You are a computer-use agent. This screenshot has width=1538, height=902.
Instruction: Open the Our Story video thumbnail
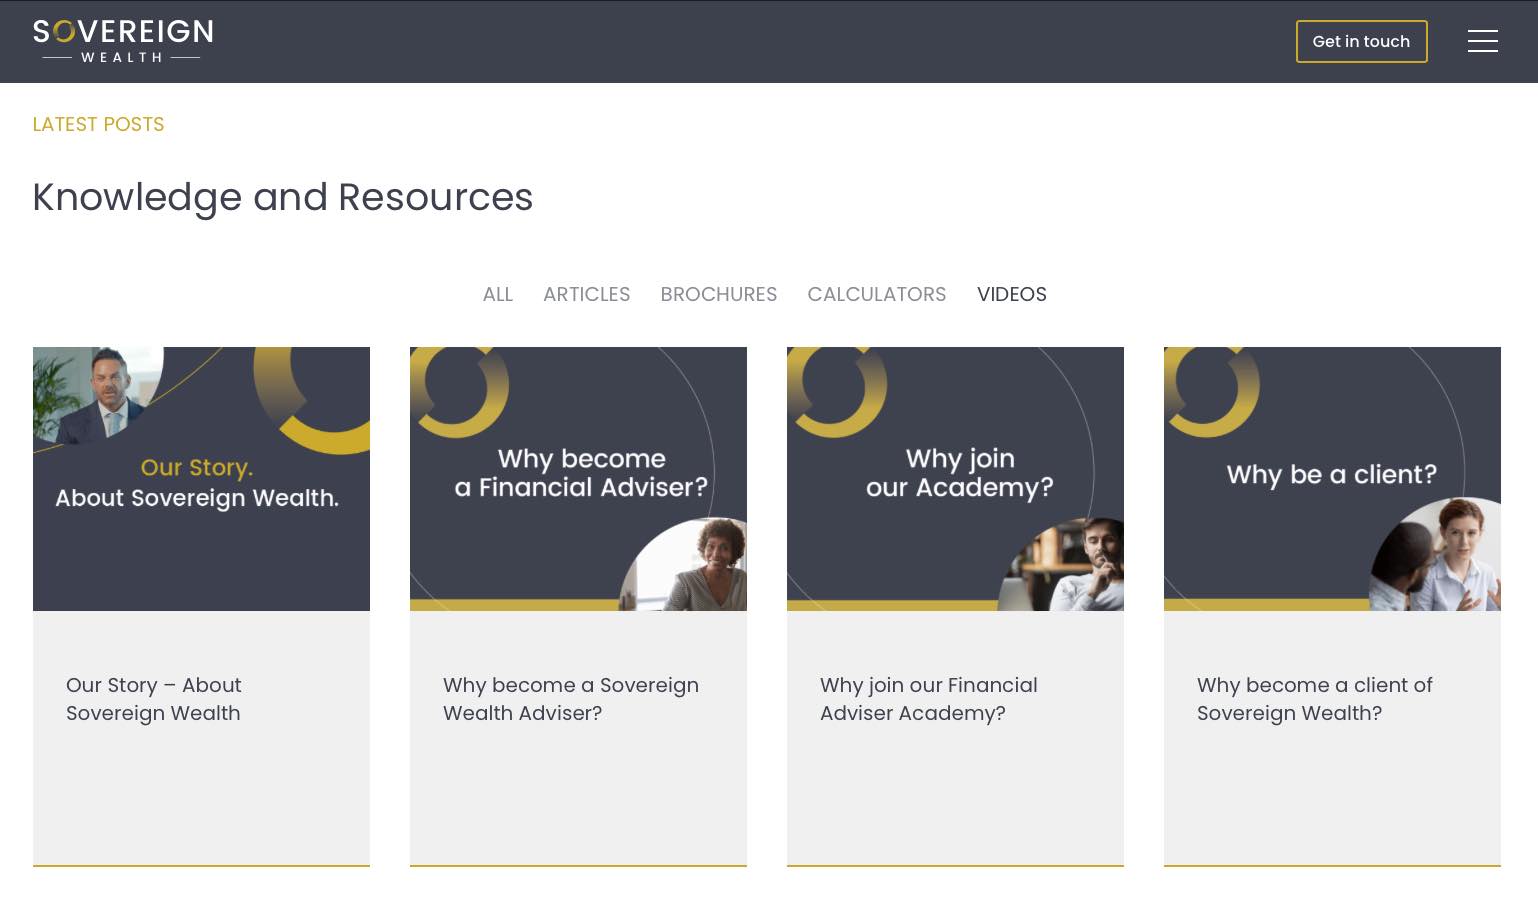click(201, 479)
